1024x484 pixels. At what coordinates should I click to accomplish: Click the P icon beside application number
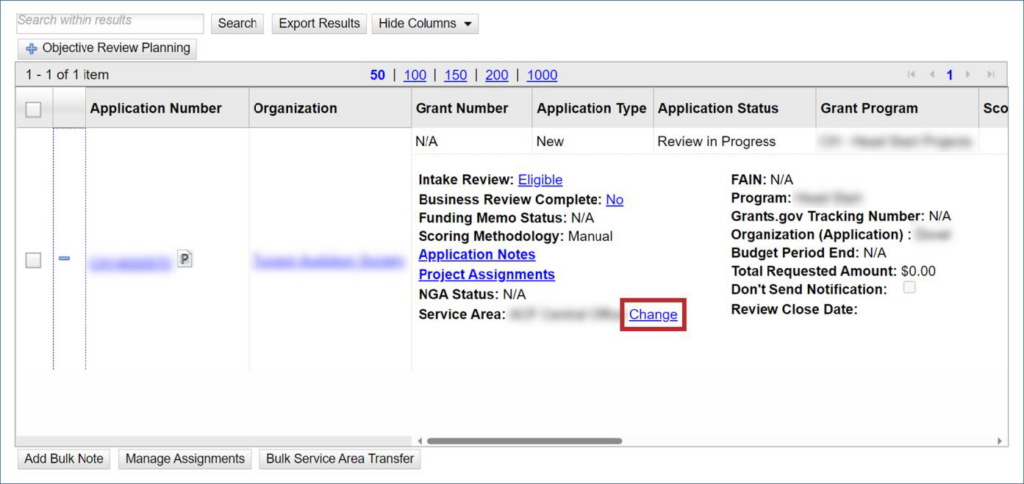pyautogui.click(x=185, y=259)
